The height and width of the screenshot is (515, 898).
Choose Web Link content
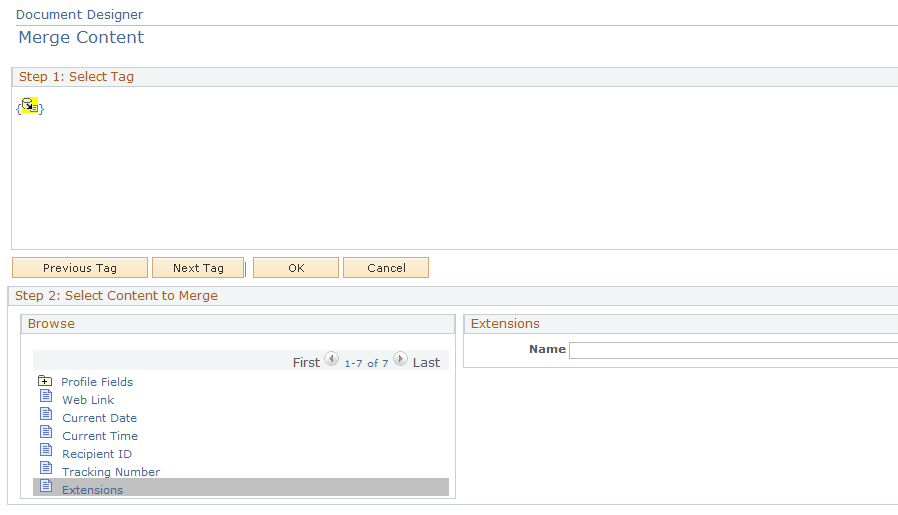[x=88, y=400]
